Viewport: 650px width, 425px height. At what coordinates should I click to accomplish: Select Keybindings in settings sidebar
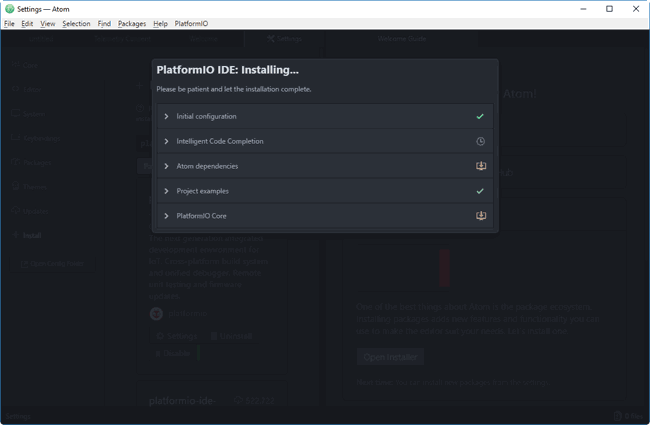36,138
